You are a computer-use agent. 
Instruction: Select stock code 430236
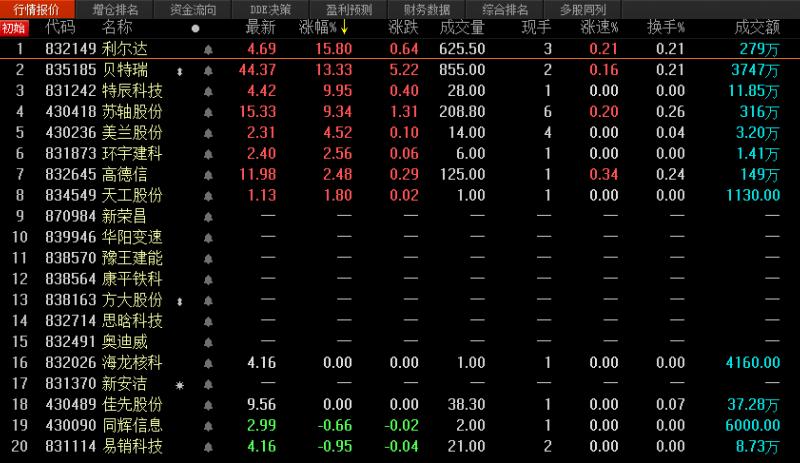pos(70,133)
